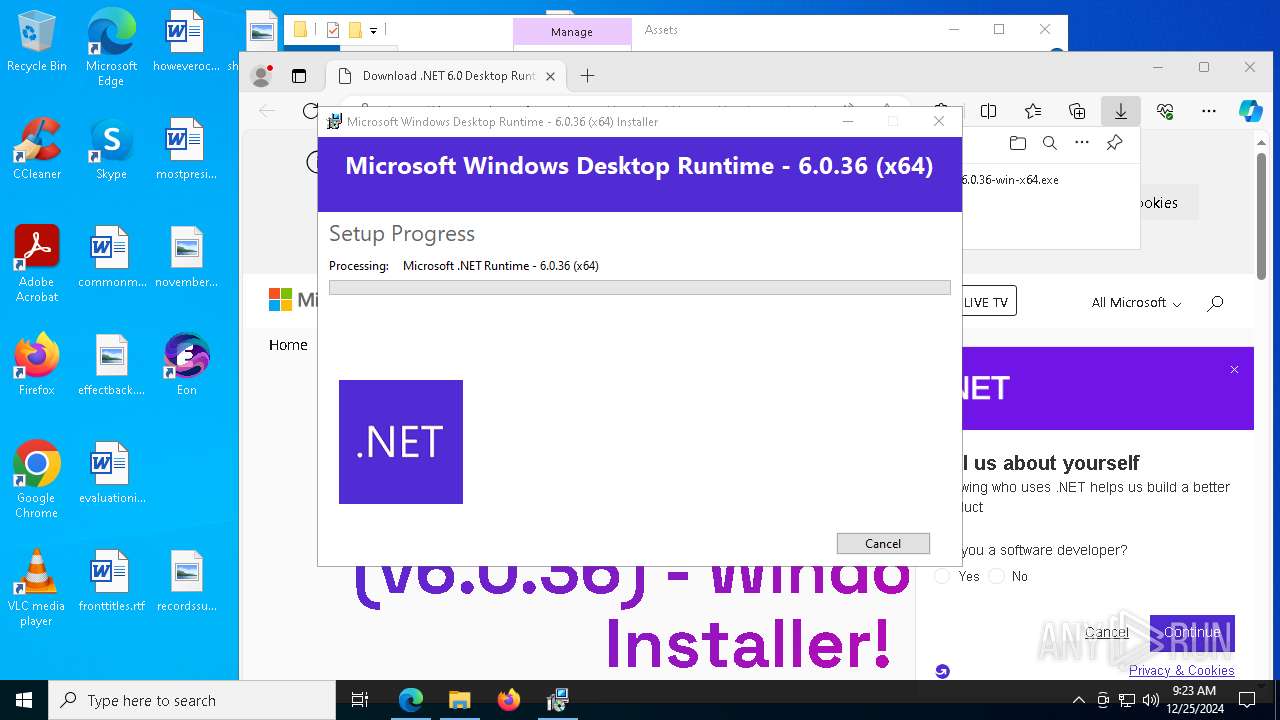Viewport: 1280px width, 720px height.
Task: Open a new Edge tab
Action: point(587,76)
